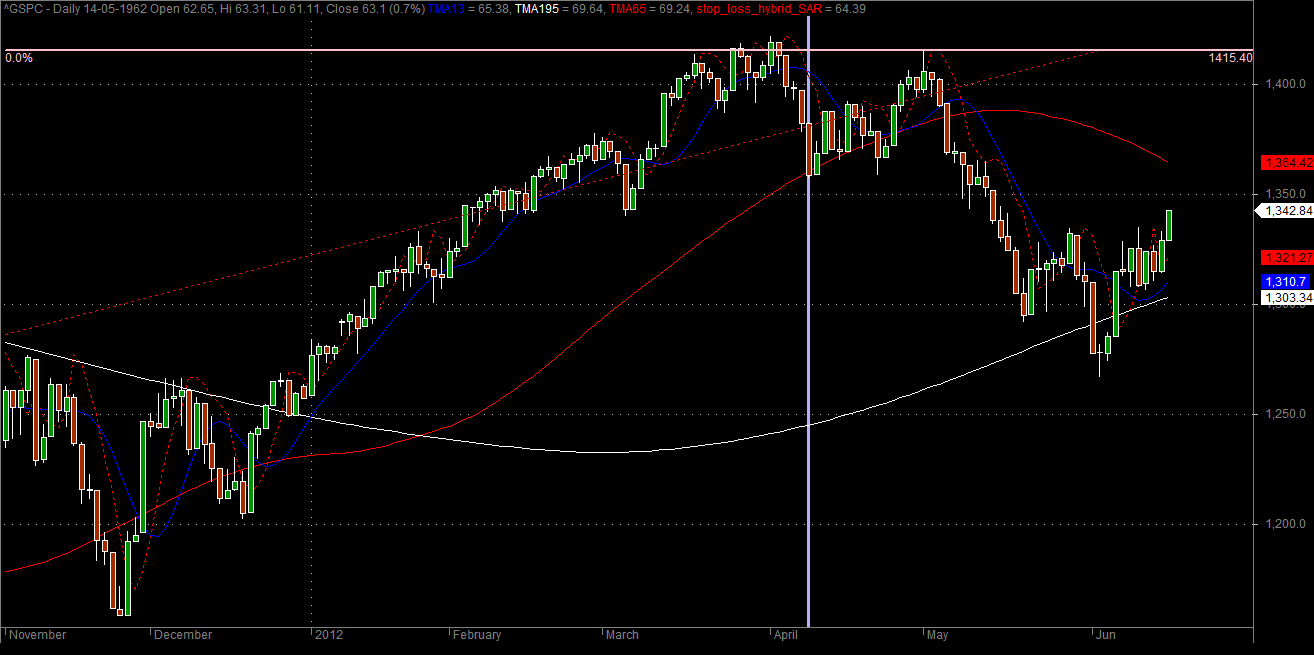
Task: Click the 1,200 price axis label
Action: [1277, 524]
